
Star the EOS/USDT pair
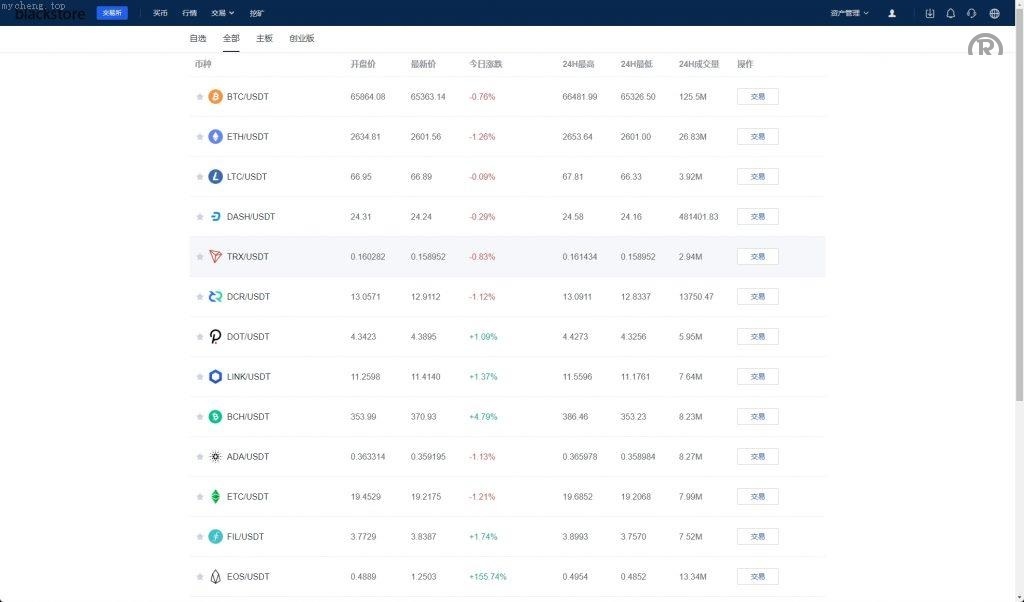[x=200, y=577]
